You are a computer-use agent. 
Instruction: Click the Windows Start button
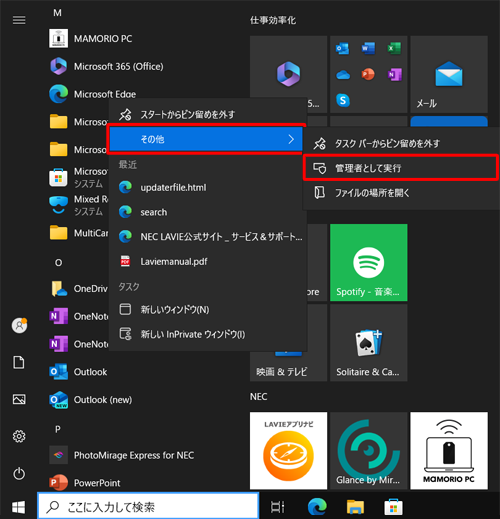pyautogui.click(x=18, y=507)
